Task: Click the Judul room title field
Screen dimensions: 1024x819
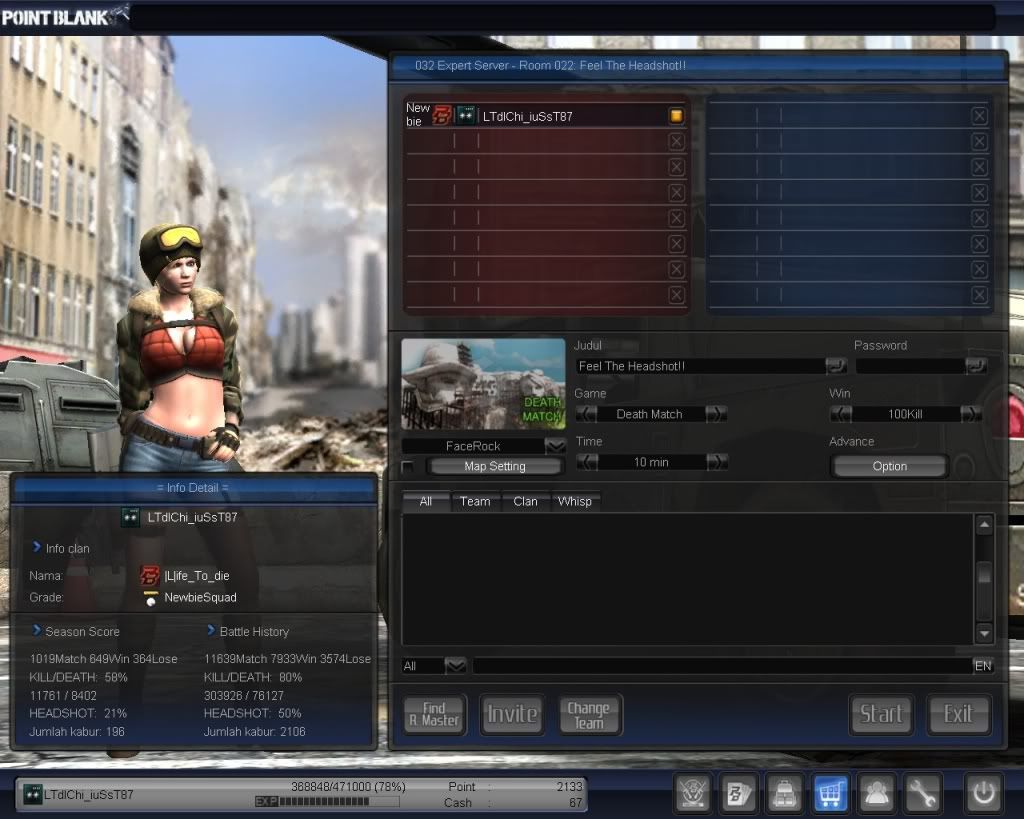Action: click(700, 366)
